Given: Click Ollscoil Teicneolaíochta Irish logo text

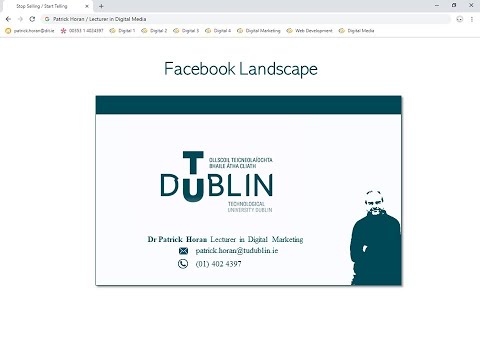Looking at the screenshot, I should pos(241,163).
